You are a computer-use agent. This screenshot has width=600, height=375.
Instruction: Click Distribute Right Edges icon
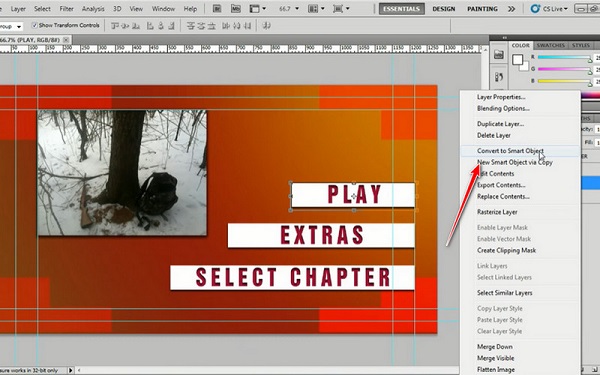248,26
